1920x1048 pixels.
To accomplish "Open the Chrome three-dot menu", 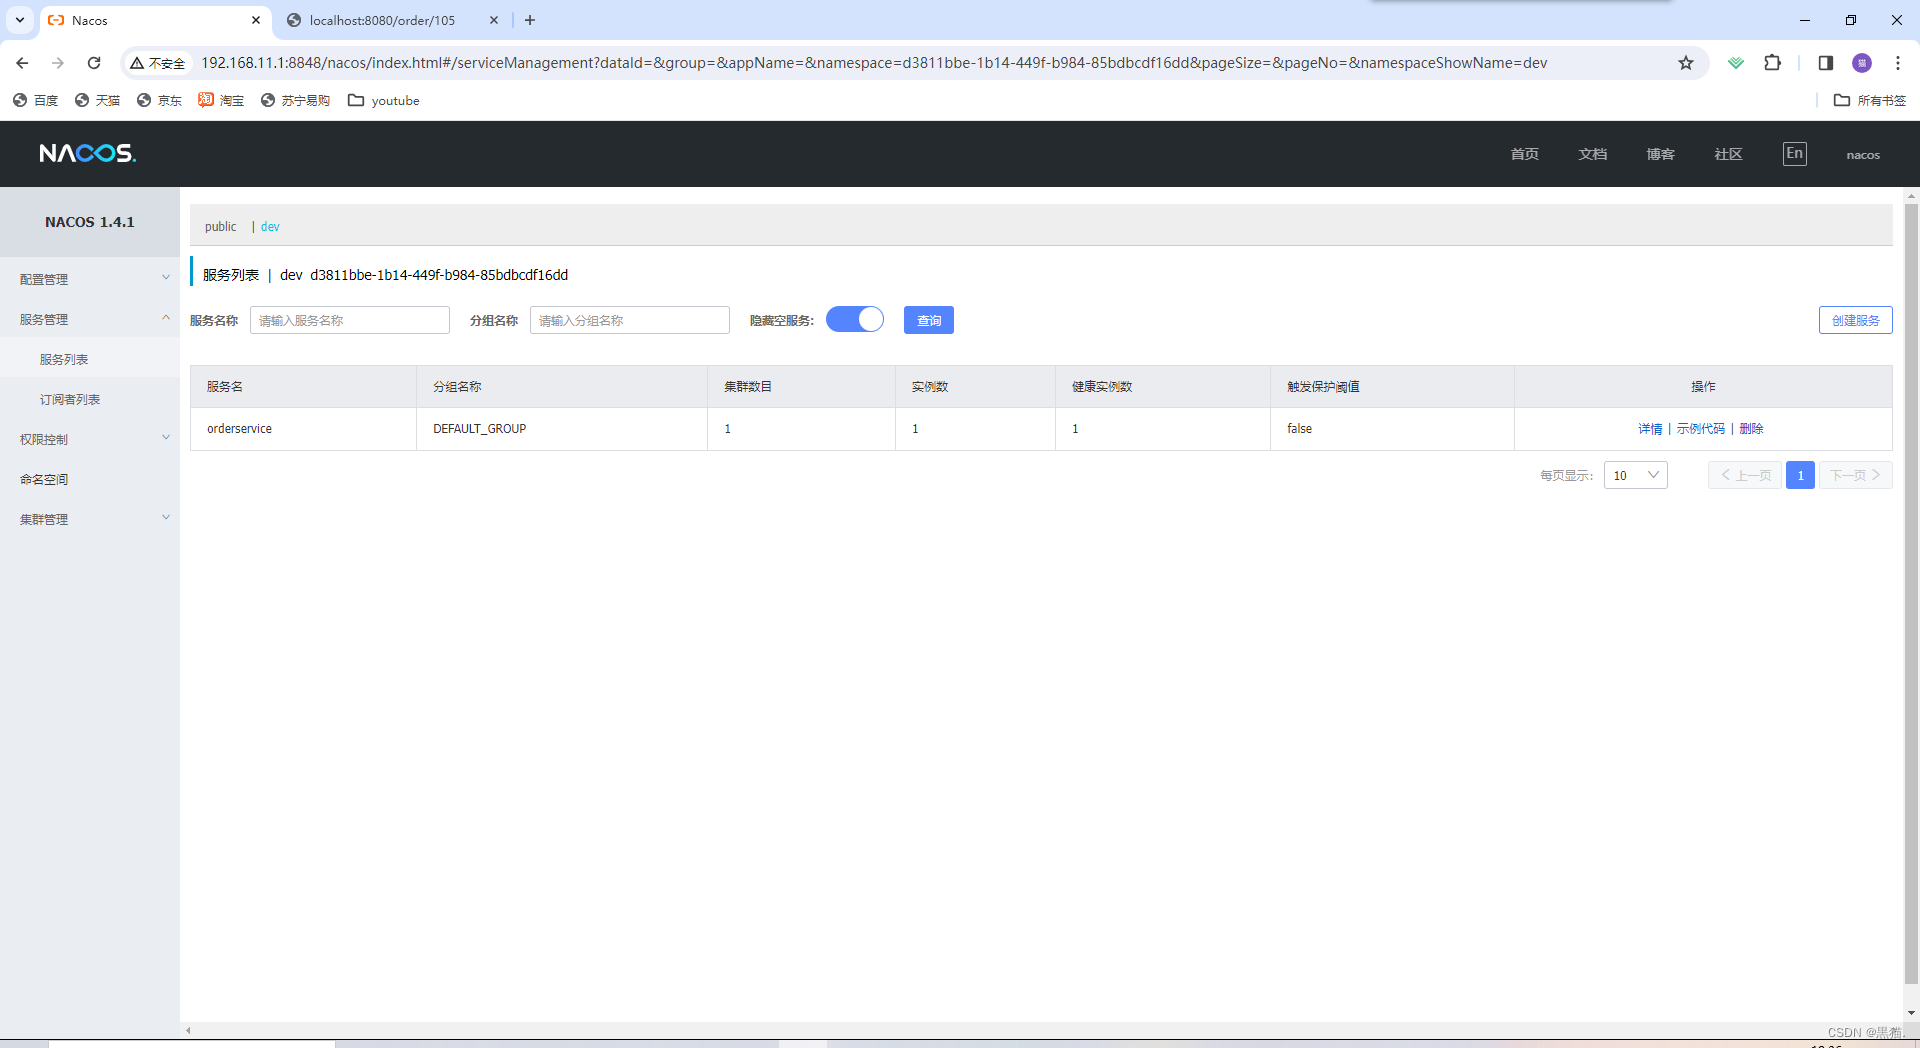I will coord(1898,63).
